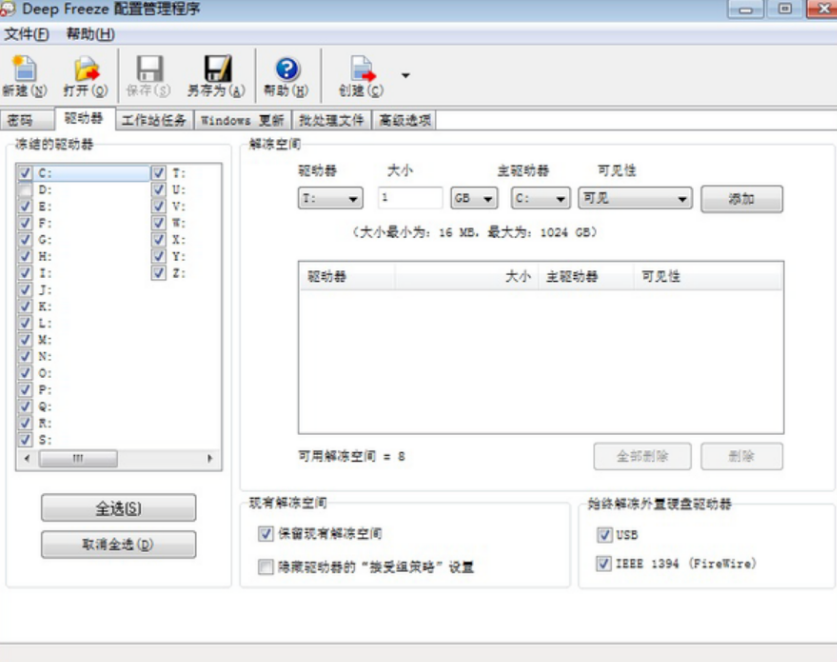Screen dimensions: 837x662
Task: Click the 删除 button
Action: pos(741,456)
